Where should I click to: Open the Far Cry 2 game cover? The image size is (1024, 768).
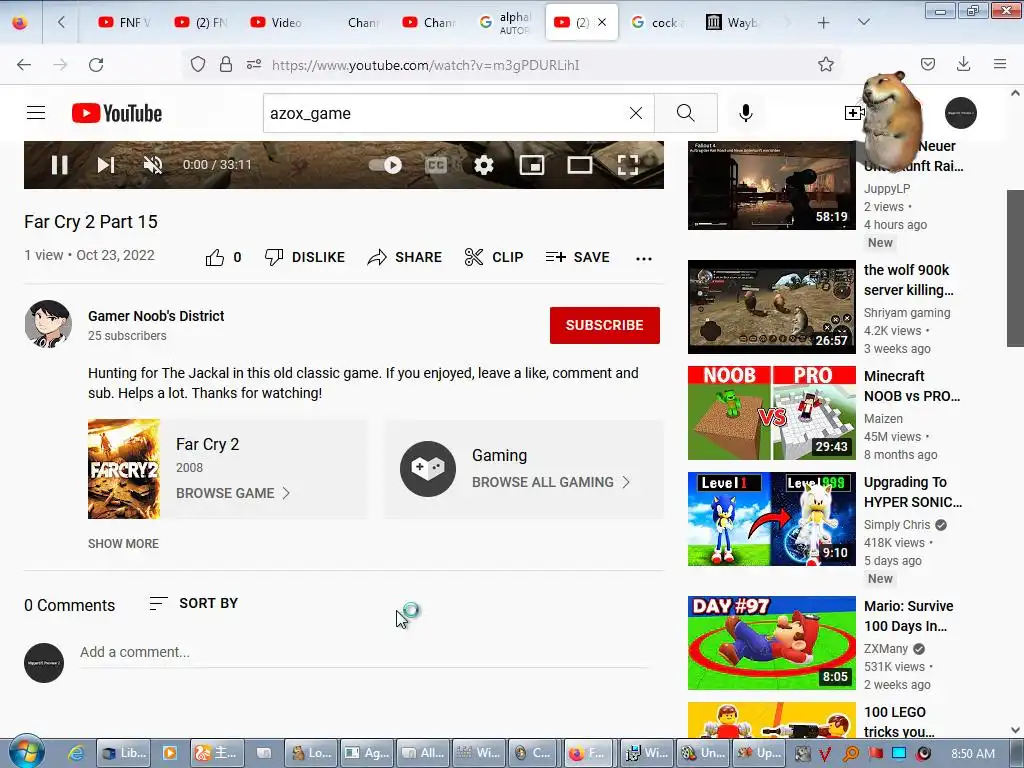pyautogui.click(x=123, y=469)
